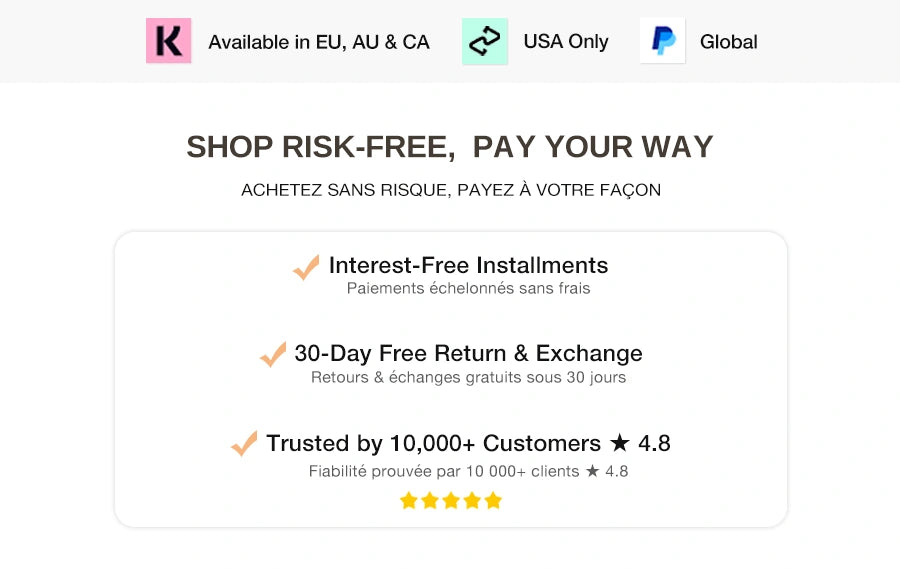The height and width of the screenshot is (569, 900).
Task: Click the Available in EU, AU & CA text
Action: click(318, 42)
